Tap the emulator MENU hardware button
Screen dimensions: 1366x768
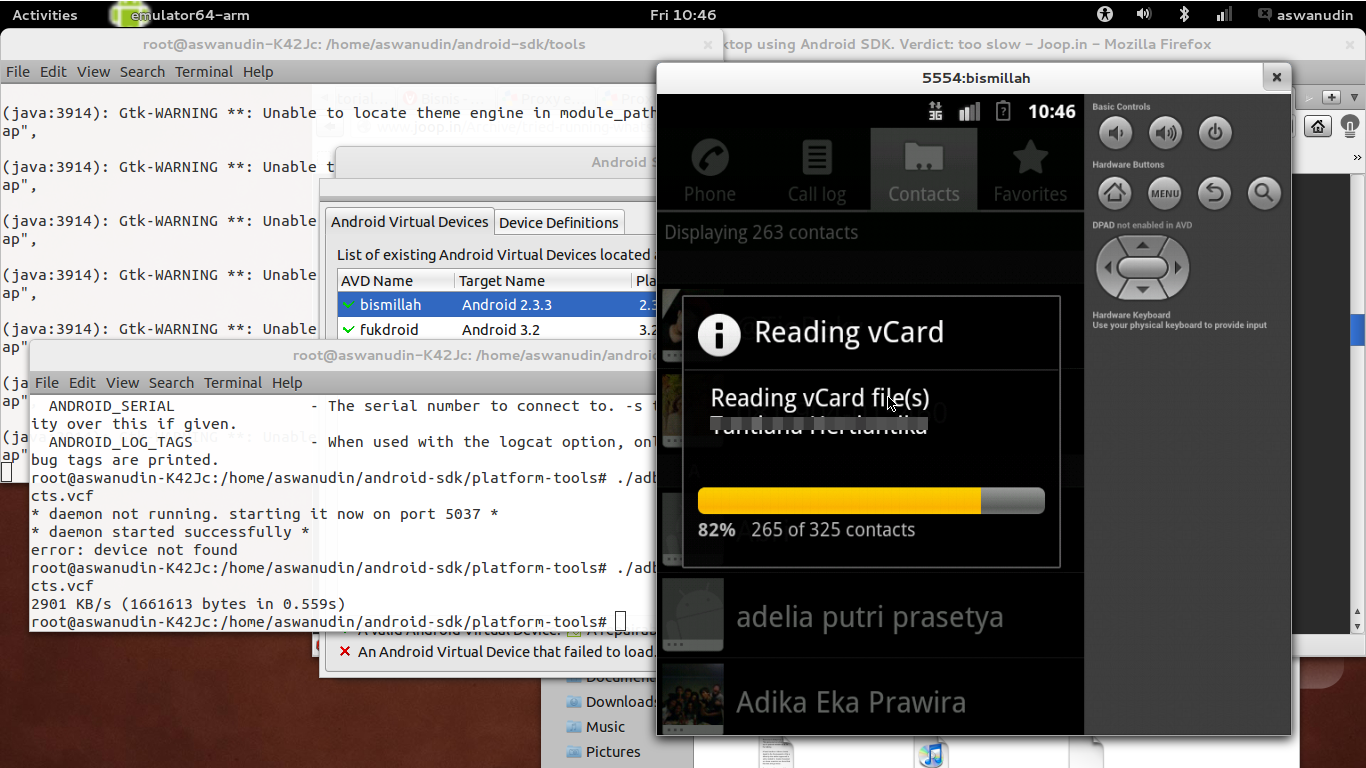(1164, 193)
